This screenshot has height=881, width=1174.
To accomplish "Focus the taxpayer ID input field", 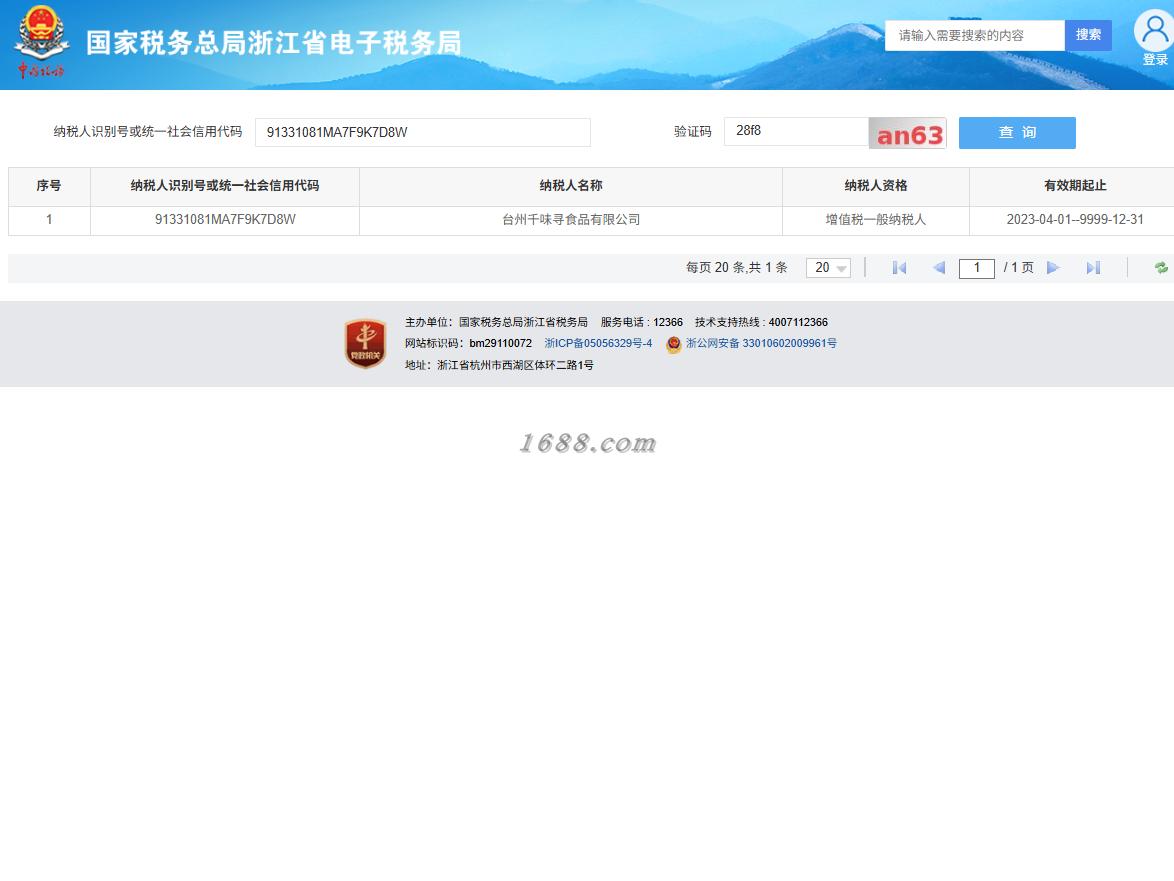I will [423, 132].
